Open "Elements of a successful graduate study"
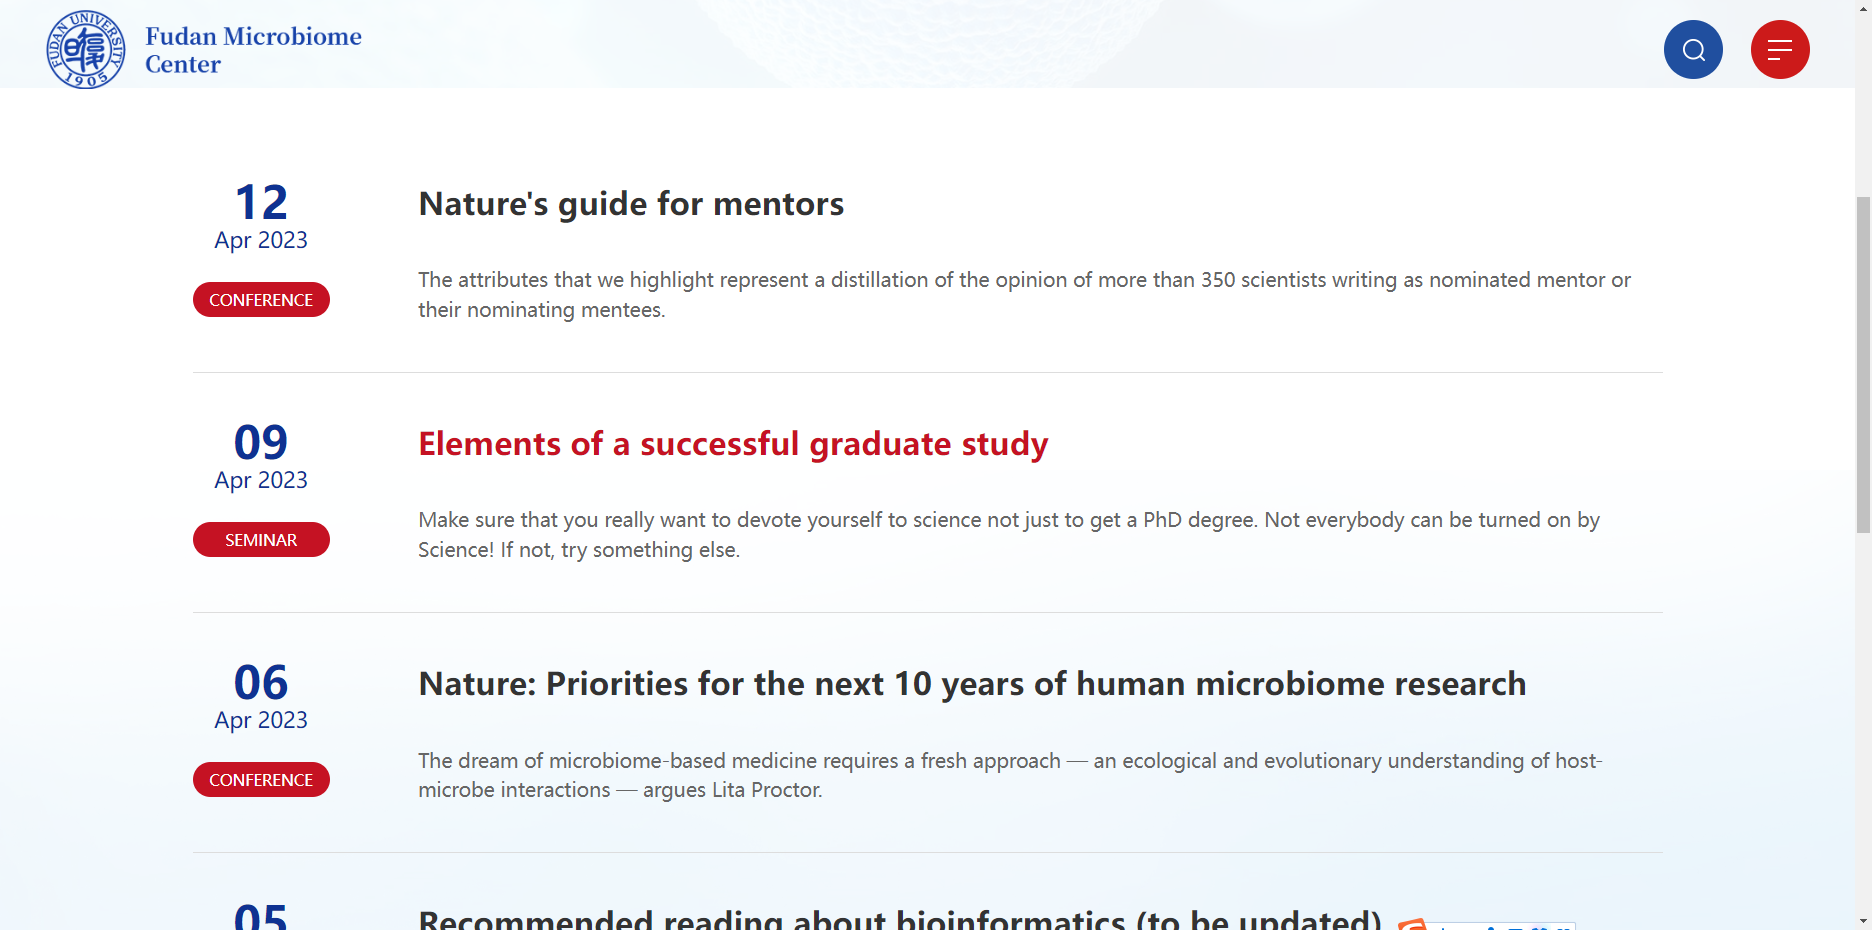The image size is (1872, 930). click(733, 444)
